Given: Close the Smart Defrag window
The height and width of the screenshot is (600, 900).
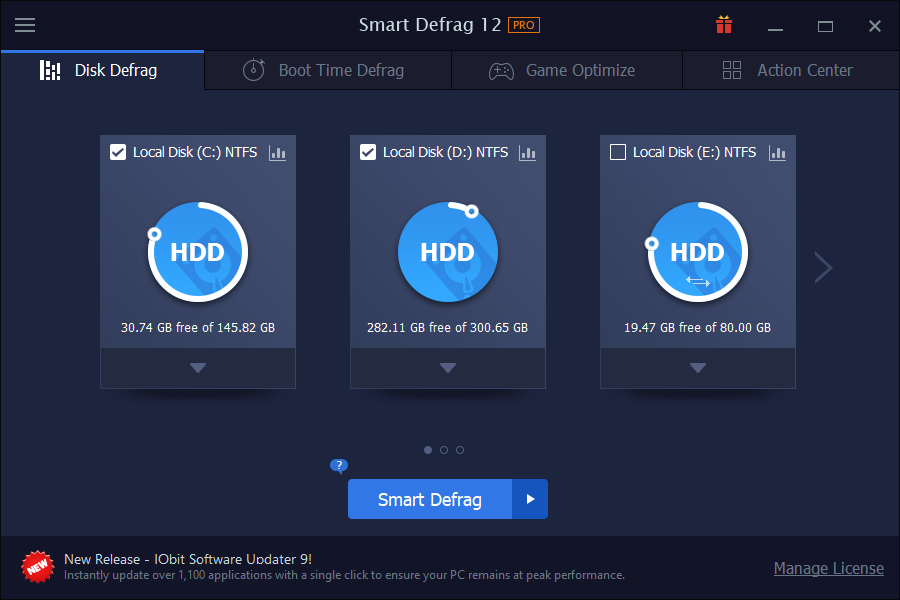Looking at the screenshot, I should coord(875,26).
